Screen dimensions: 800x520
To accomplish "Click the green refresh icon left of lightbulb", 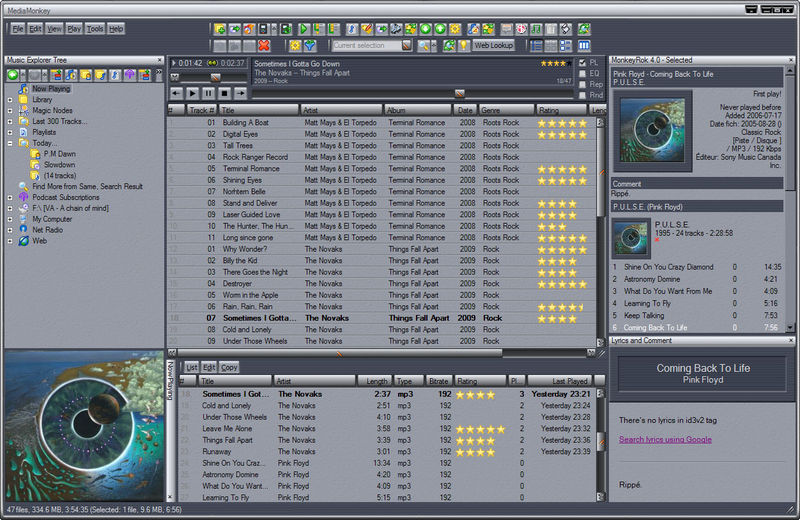I will tap(449, 45).
